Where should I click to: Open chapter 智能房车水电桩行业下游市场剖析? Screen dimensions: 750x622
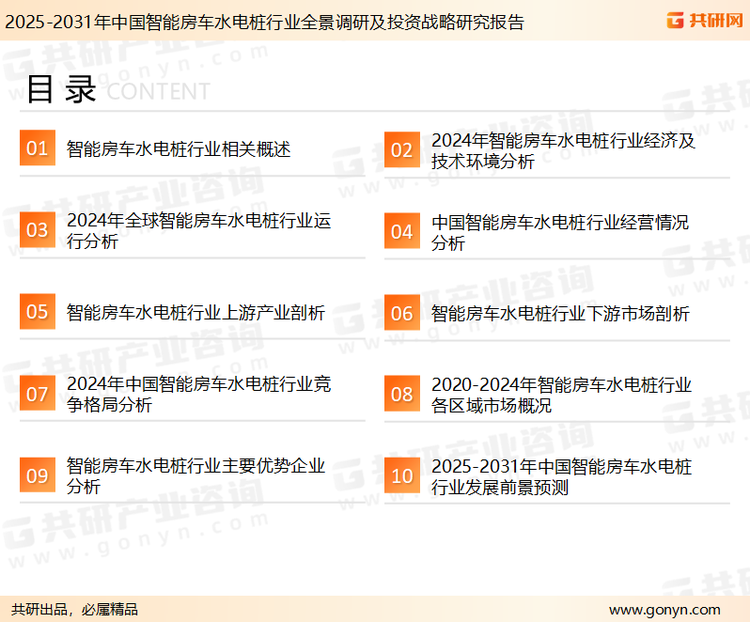click(560, 314)
